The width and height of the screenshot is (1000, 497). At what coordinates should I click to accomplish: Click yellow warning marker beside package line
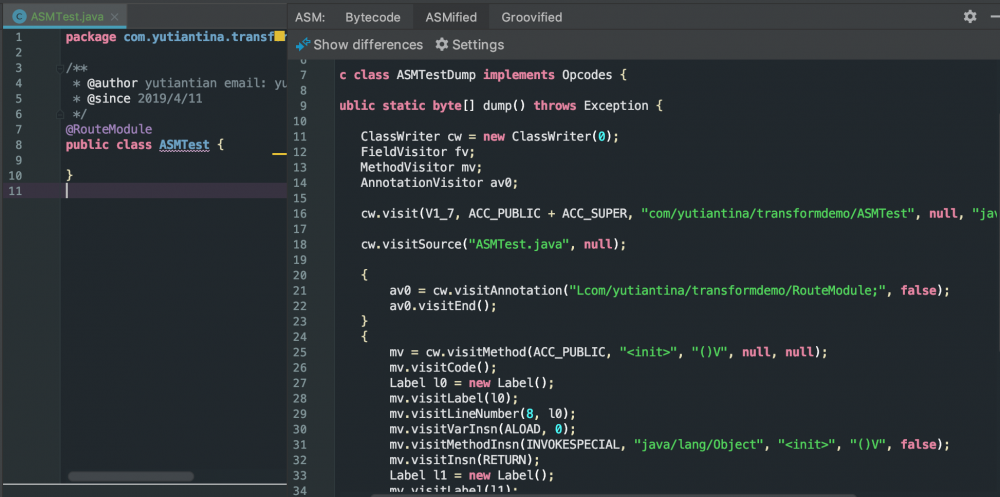[280, 37]
